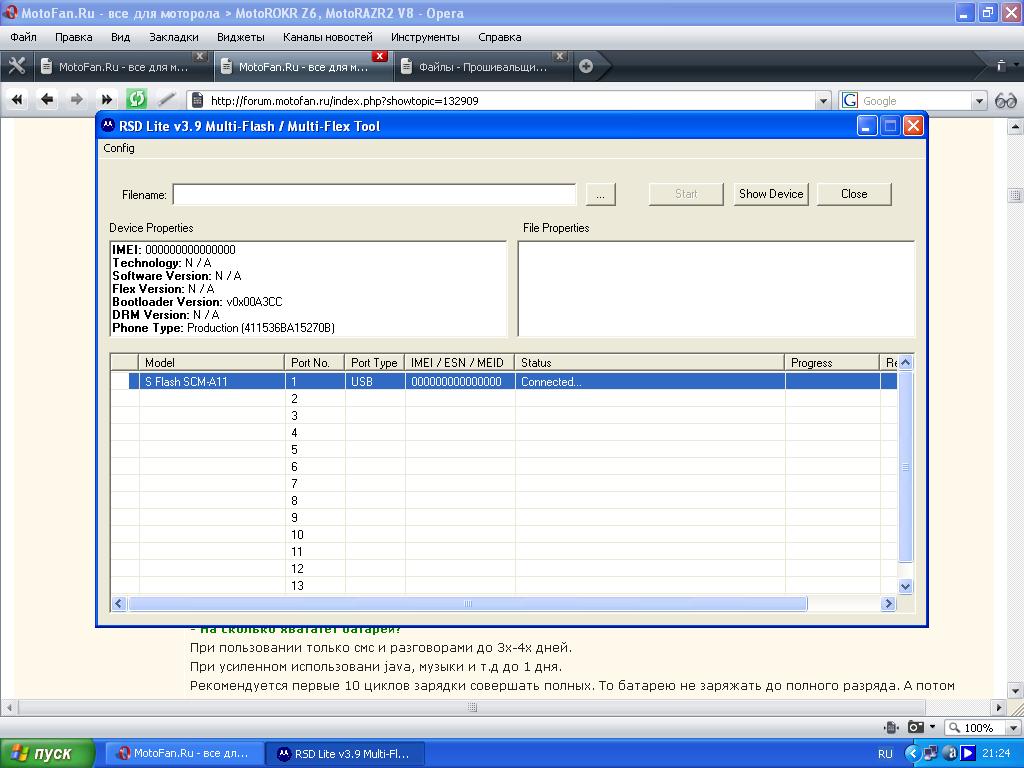
Task: Open the zoom 100% dropdown
Action: [1013, 728]
